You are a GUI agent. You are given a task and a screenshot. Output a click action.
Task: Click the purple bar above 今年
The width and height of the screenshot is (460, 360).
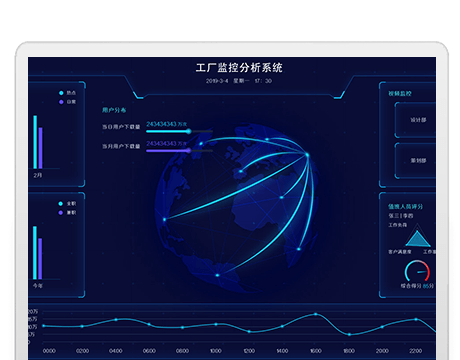tap(40, 259)
